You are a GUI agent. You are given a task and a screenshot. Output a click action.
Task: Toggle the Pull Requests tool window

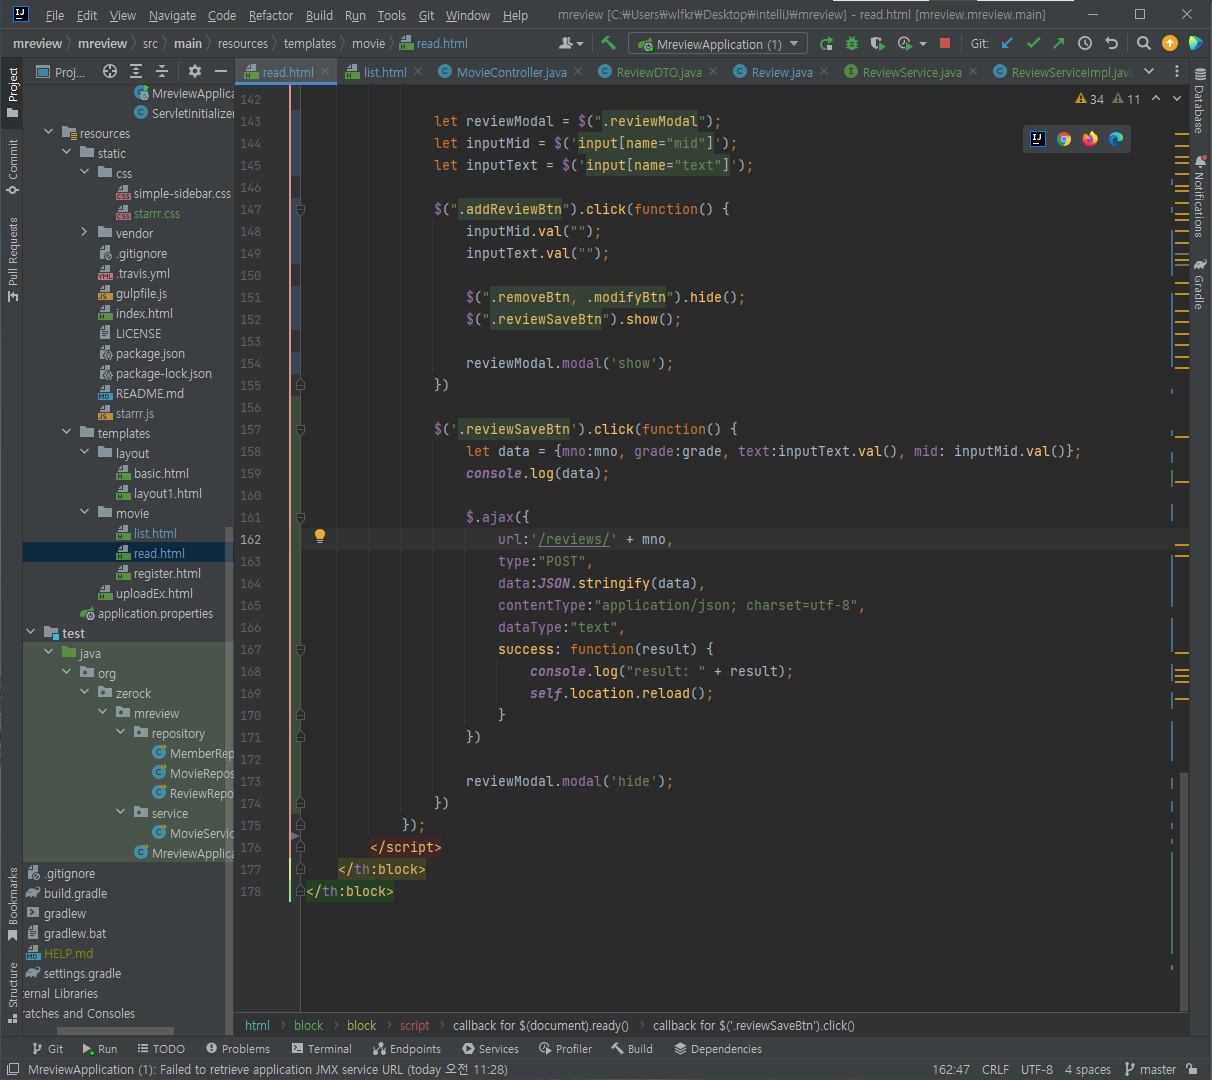coord(12,258)
